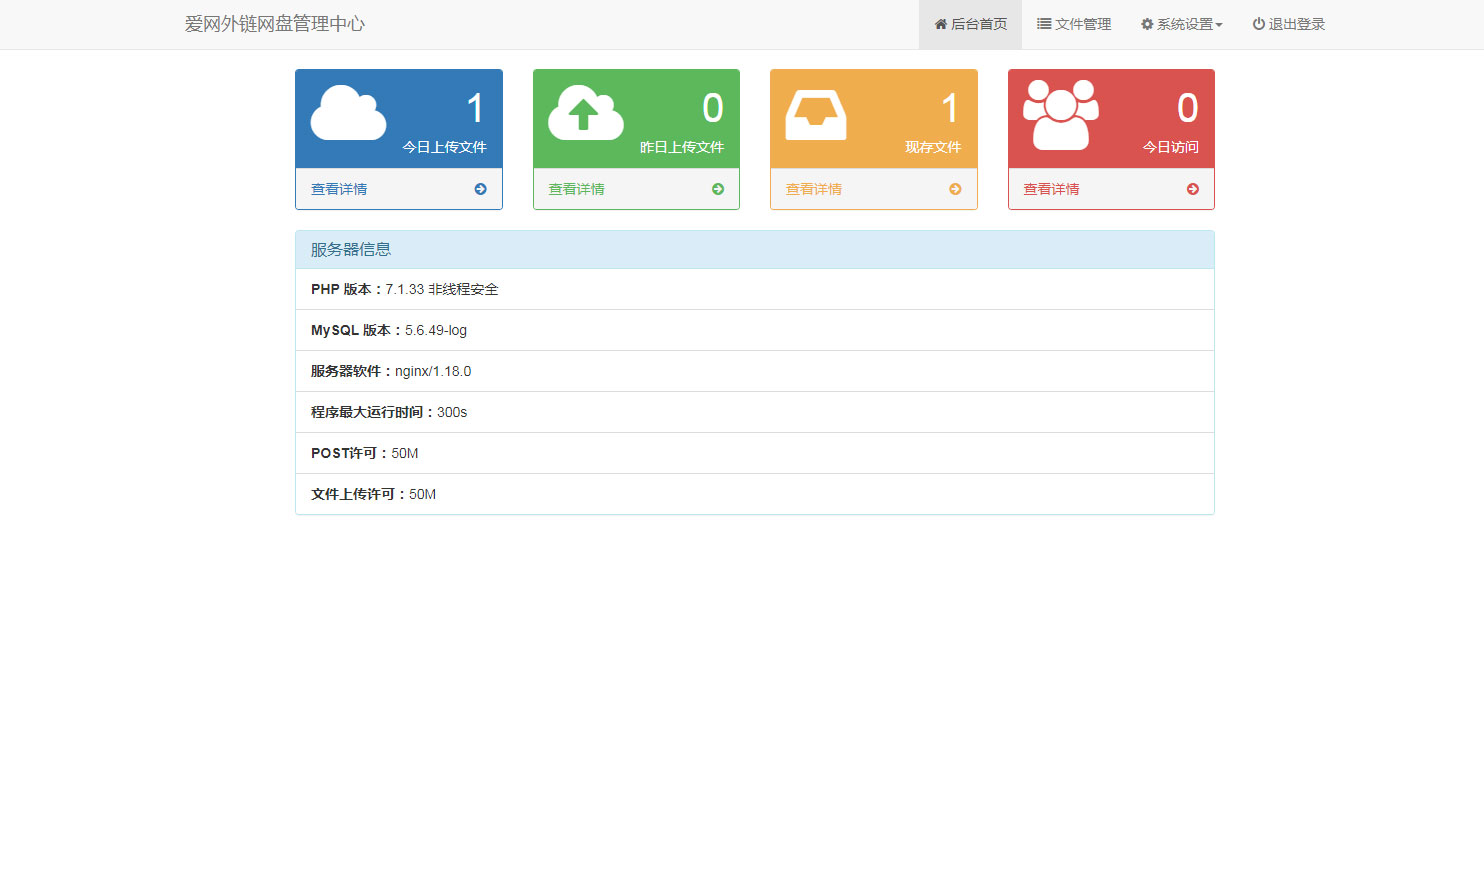
Task: Click the green cloud upload icon
Action: [x=585, y=113]
